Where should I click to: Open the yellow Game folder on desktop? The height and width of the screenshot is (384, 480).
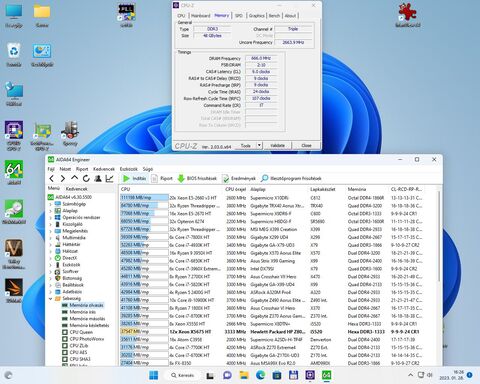pos(42,15)
